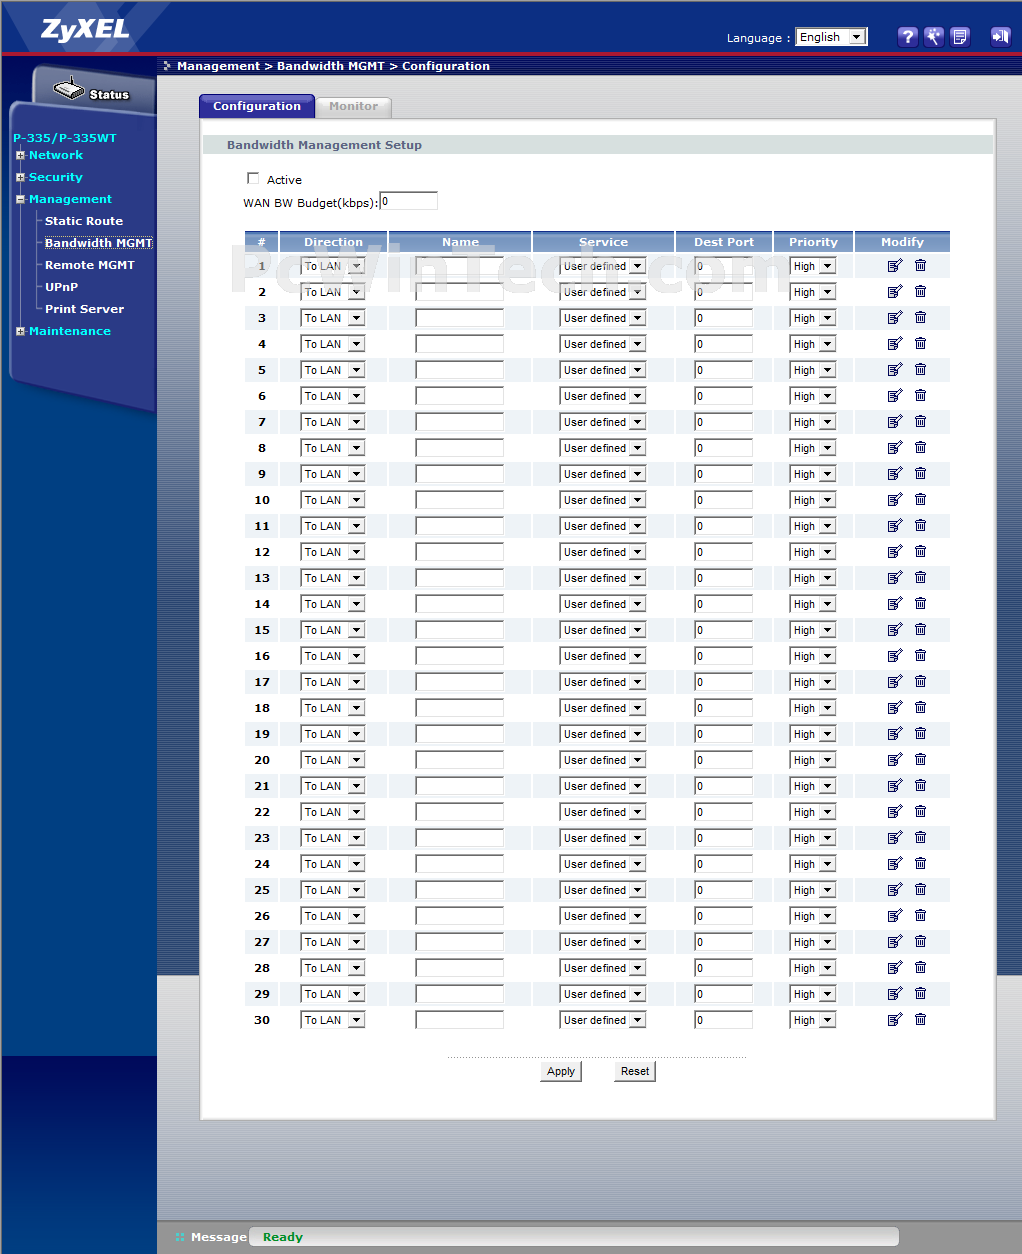
Task: Edit rule 9 with modify icon
Action: point(895,474)
